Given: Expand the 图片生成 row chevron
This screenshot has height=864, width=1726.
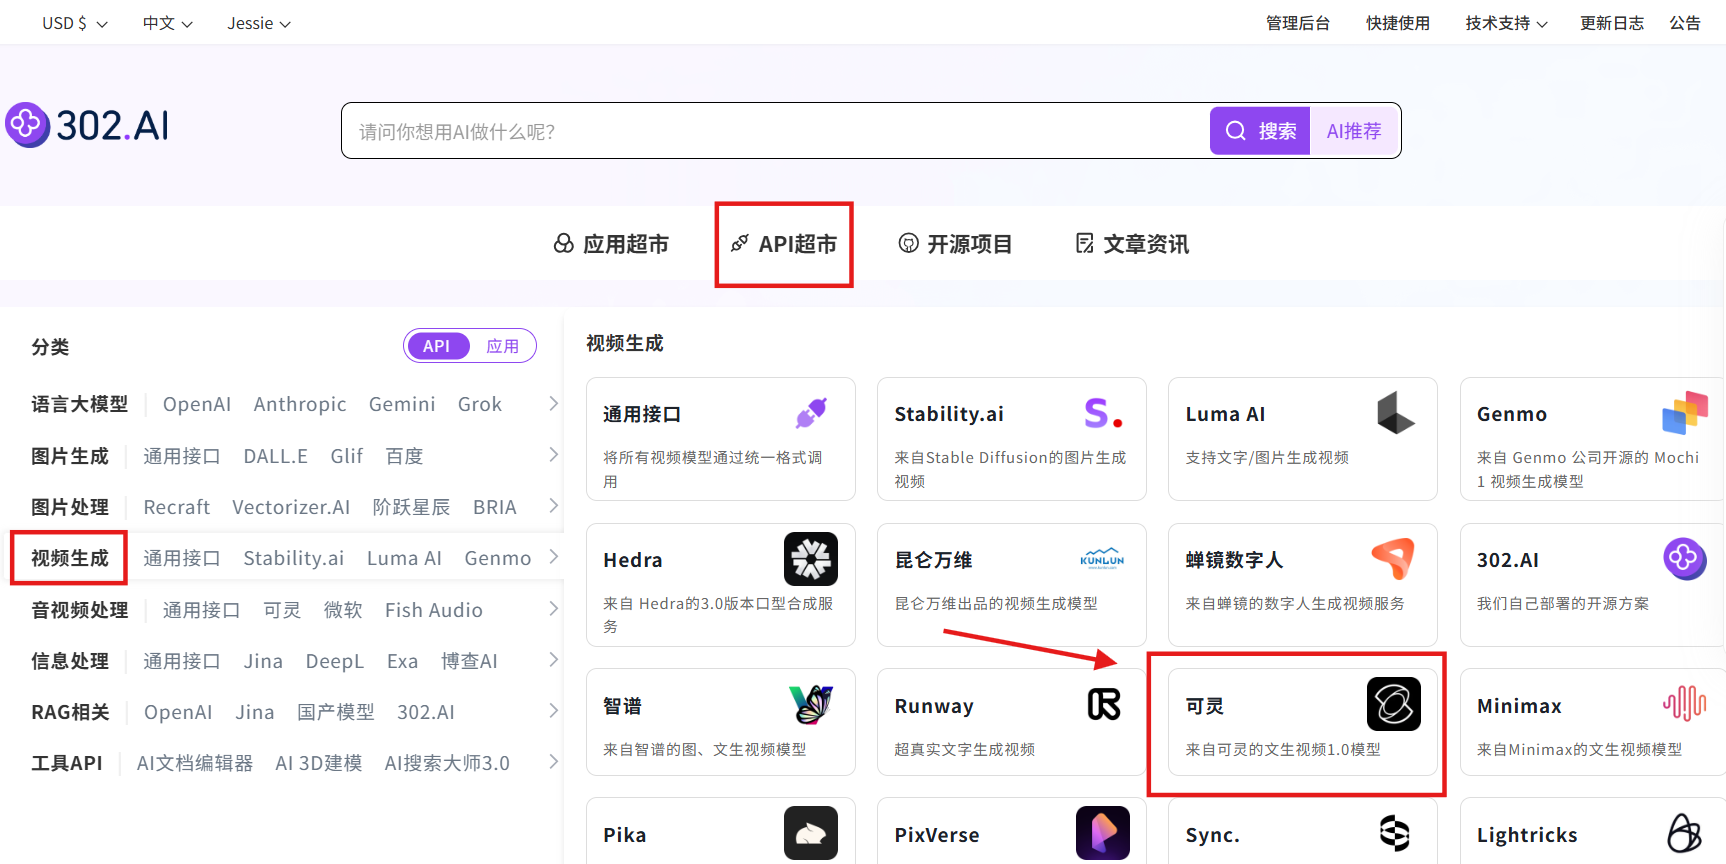Looking at the screenshot, I should (x=553, y=454).
